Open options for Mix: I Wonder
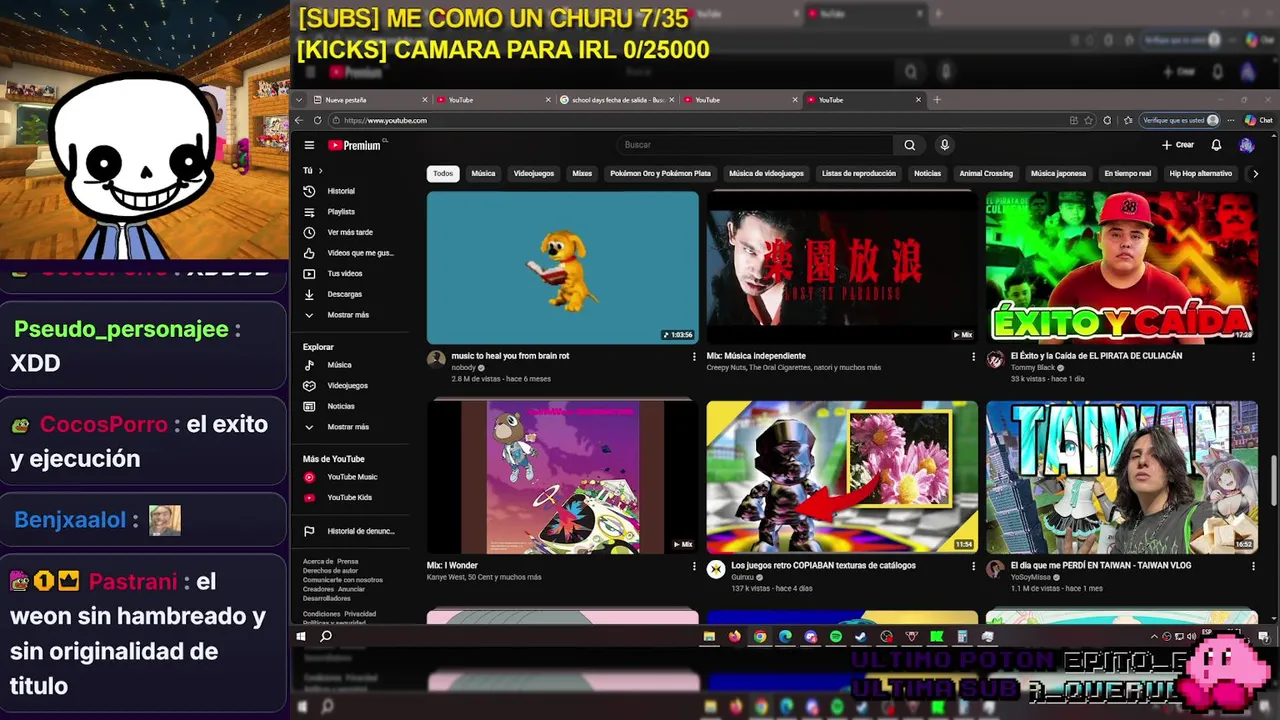The height and width of the screenshot is (720, 1280). coord(694,566)
